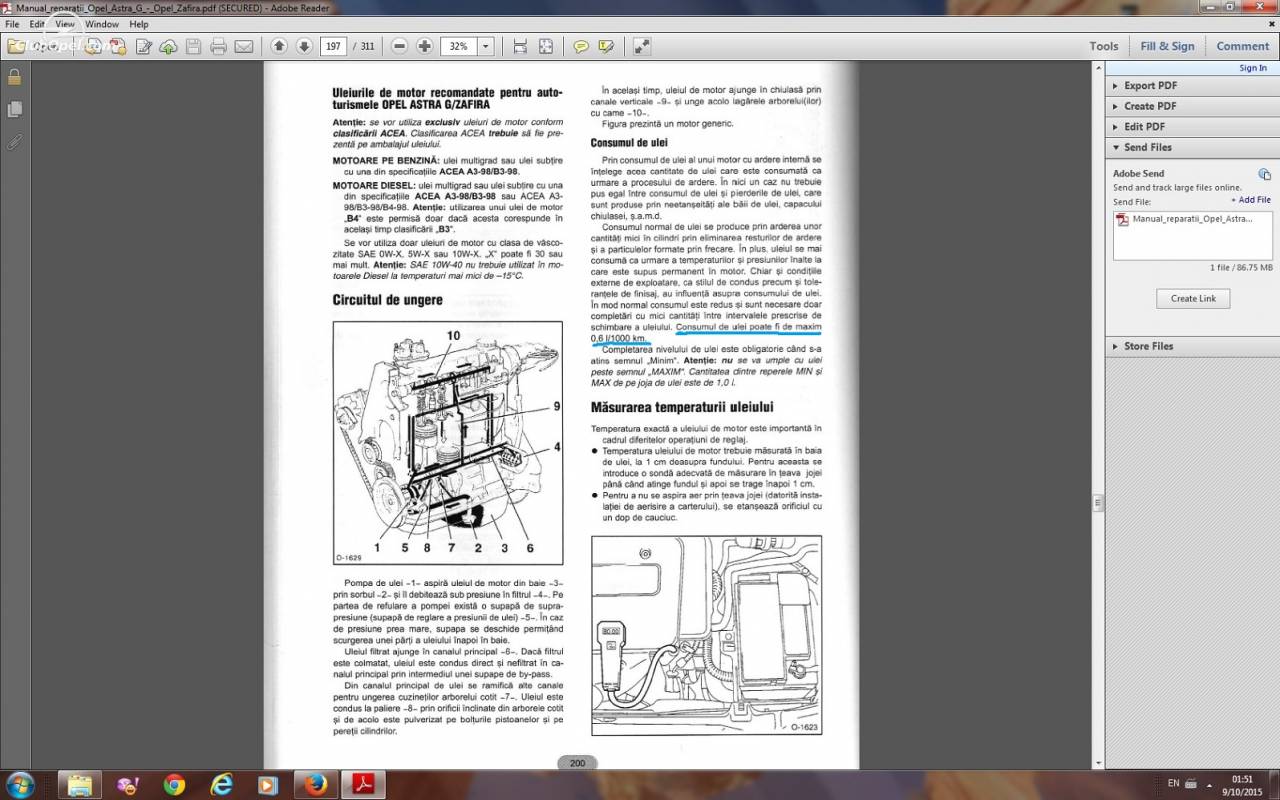Viewport: 1280px width, 800px height.
Task: Select the Highlight text tool
Action: pyautogui.click(x=606, y=46)
